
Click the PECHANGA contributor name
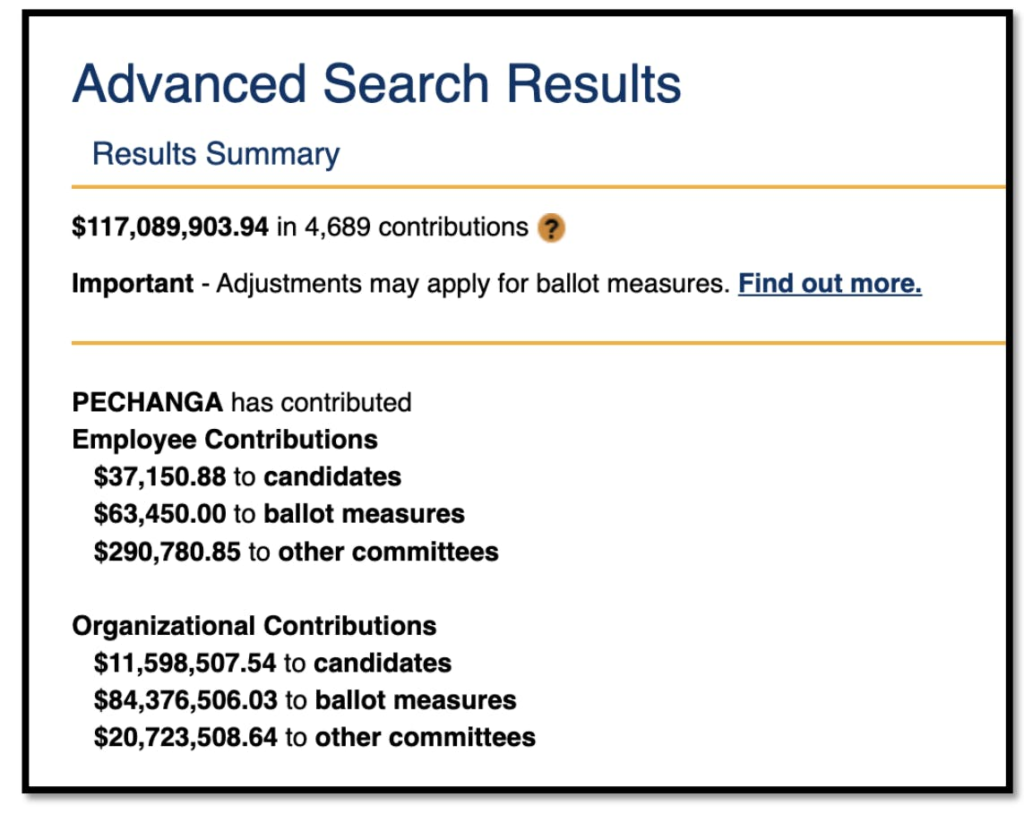coord(147,403)
